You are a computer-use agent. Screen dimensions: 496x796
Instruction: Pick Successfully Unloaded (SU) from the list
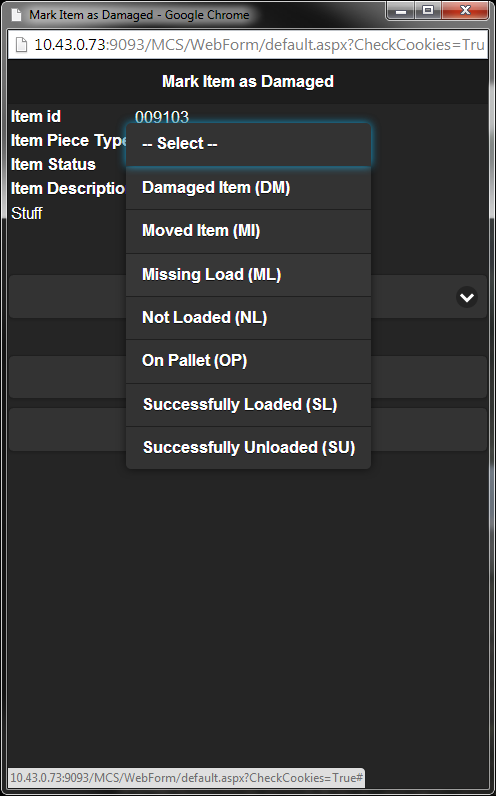tap(248, 448)
